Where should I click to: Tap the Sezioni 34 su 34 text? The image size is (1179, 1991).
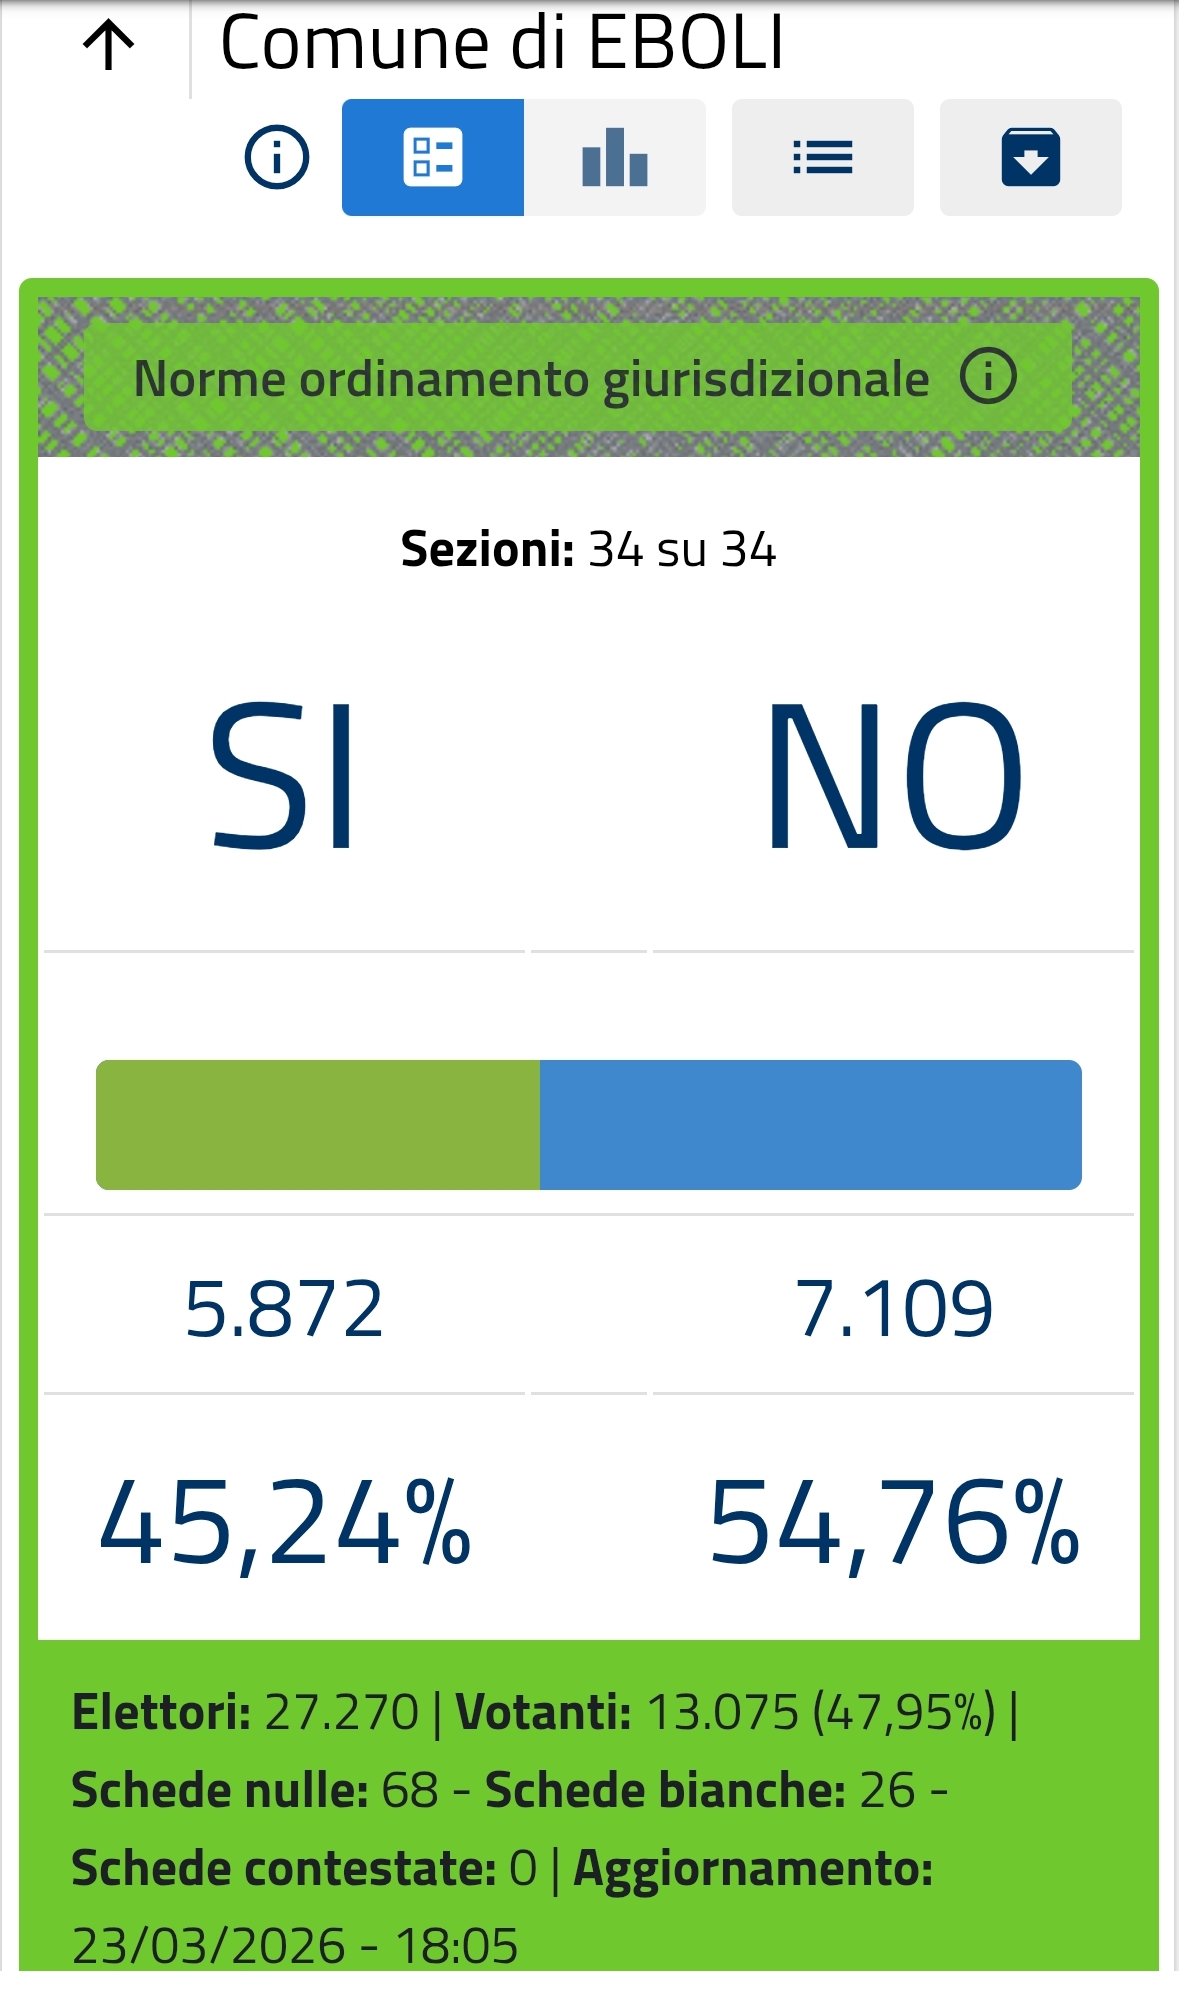pos(588,549)
